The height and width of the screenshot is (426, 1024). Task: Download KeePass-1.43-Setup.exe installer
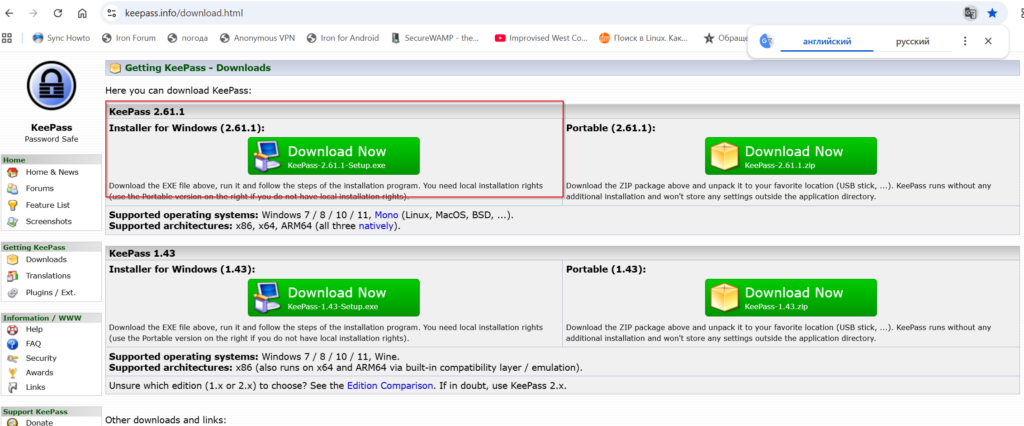click(x=334, y=297)
